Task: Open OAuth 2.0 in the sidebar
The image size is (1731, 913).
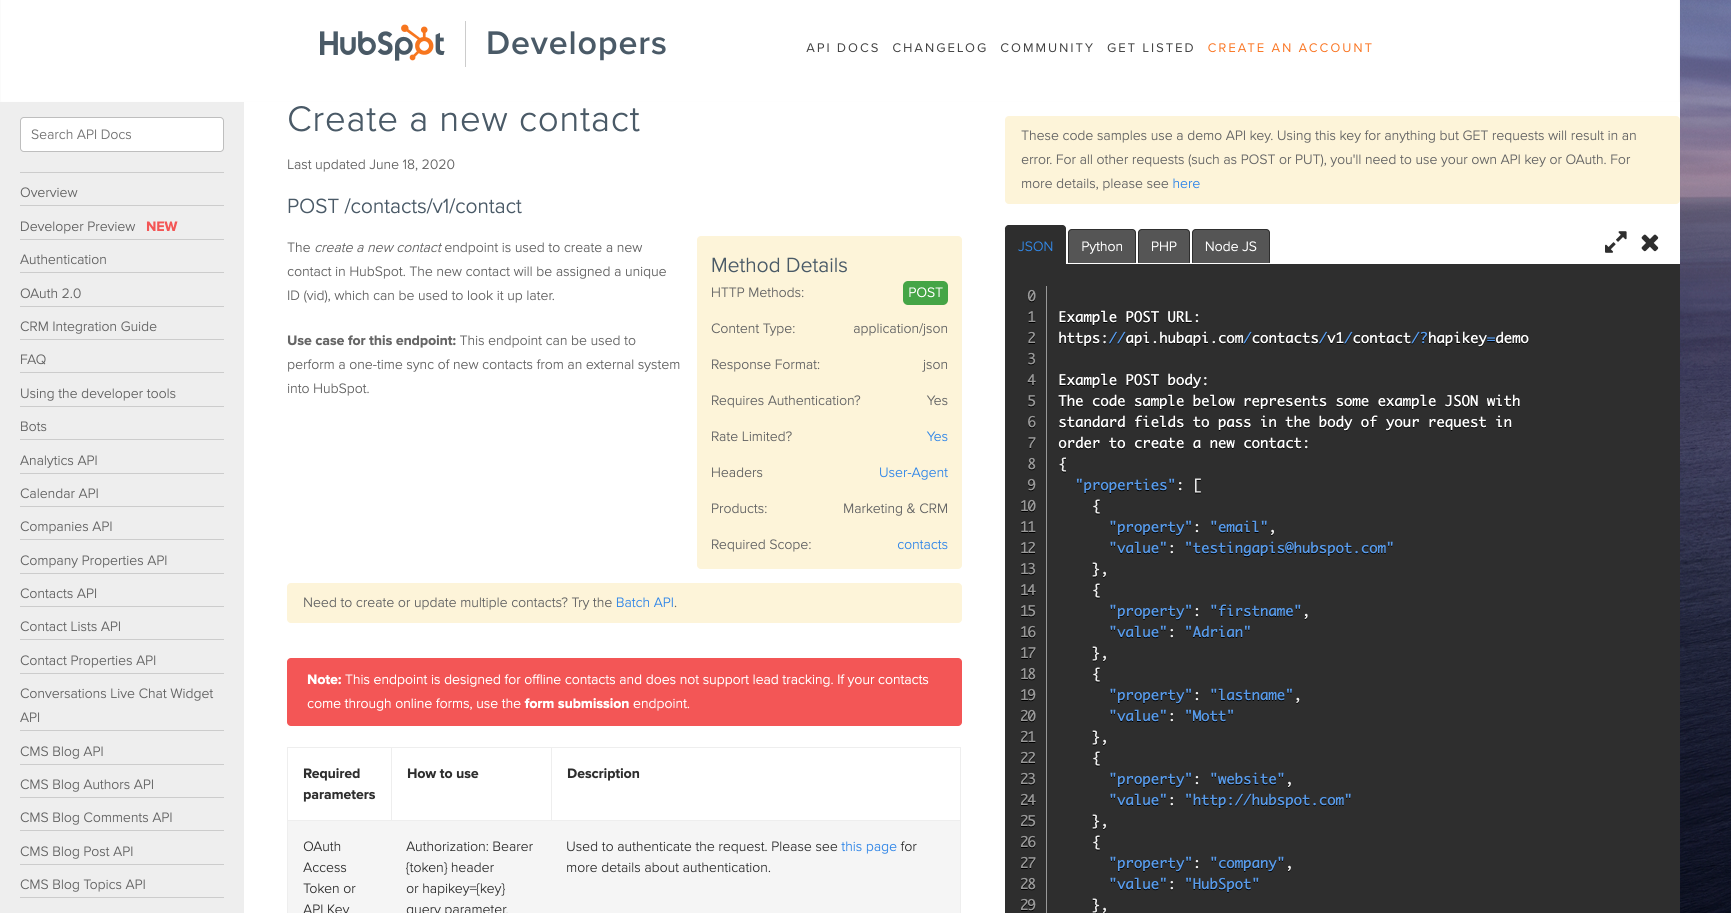Action: pyautogui.click(x=51, y=293)
